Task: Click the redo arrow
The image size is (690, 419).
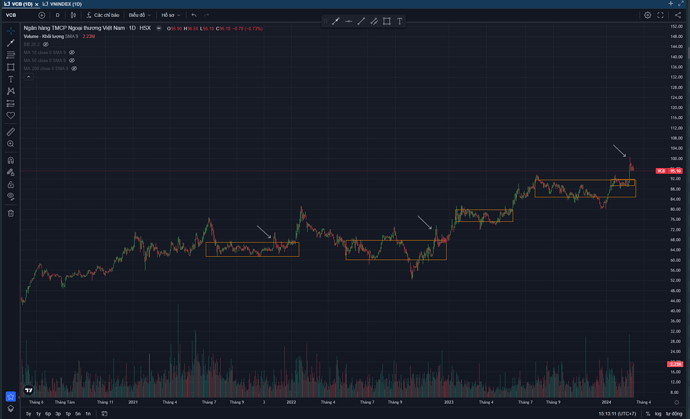Action: pyautogui.click(x=206, y=15)
